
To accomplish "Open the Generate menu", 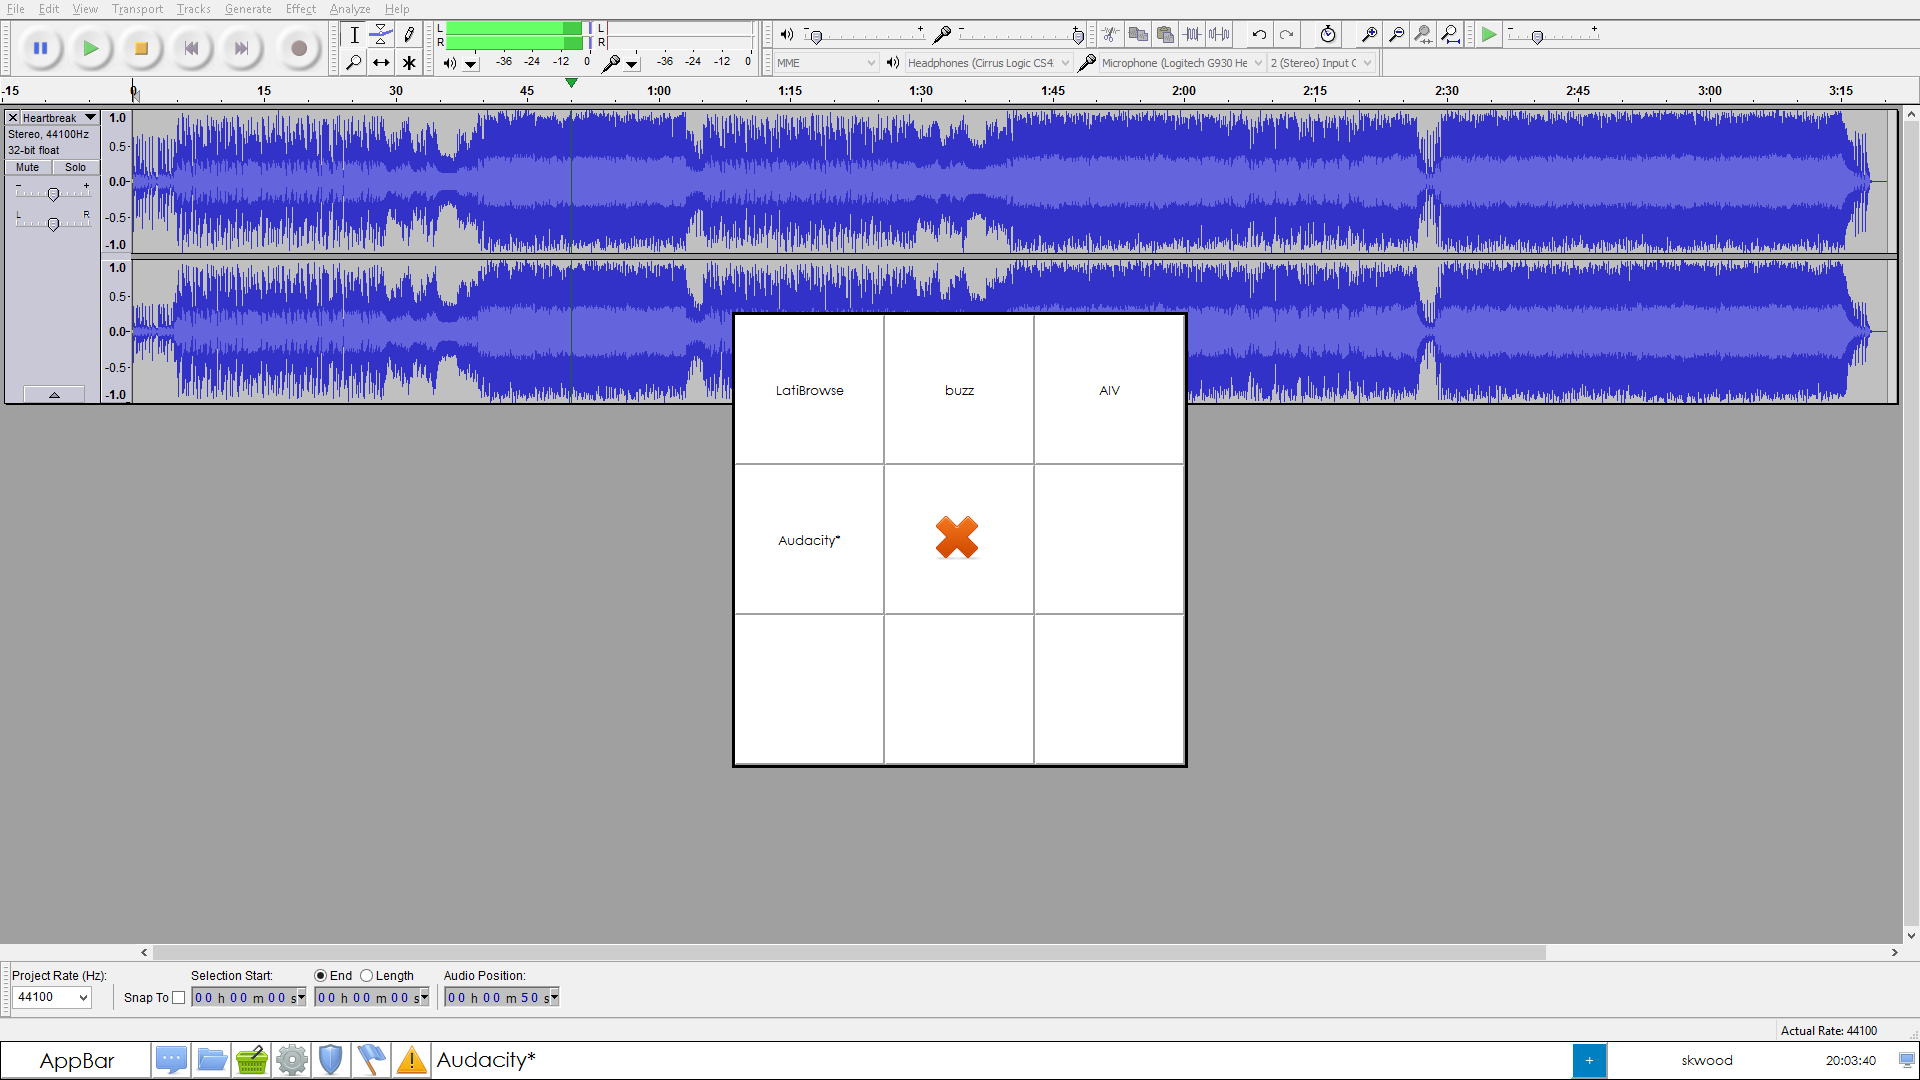I will [248, 9].
